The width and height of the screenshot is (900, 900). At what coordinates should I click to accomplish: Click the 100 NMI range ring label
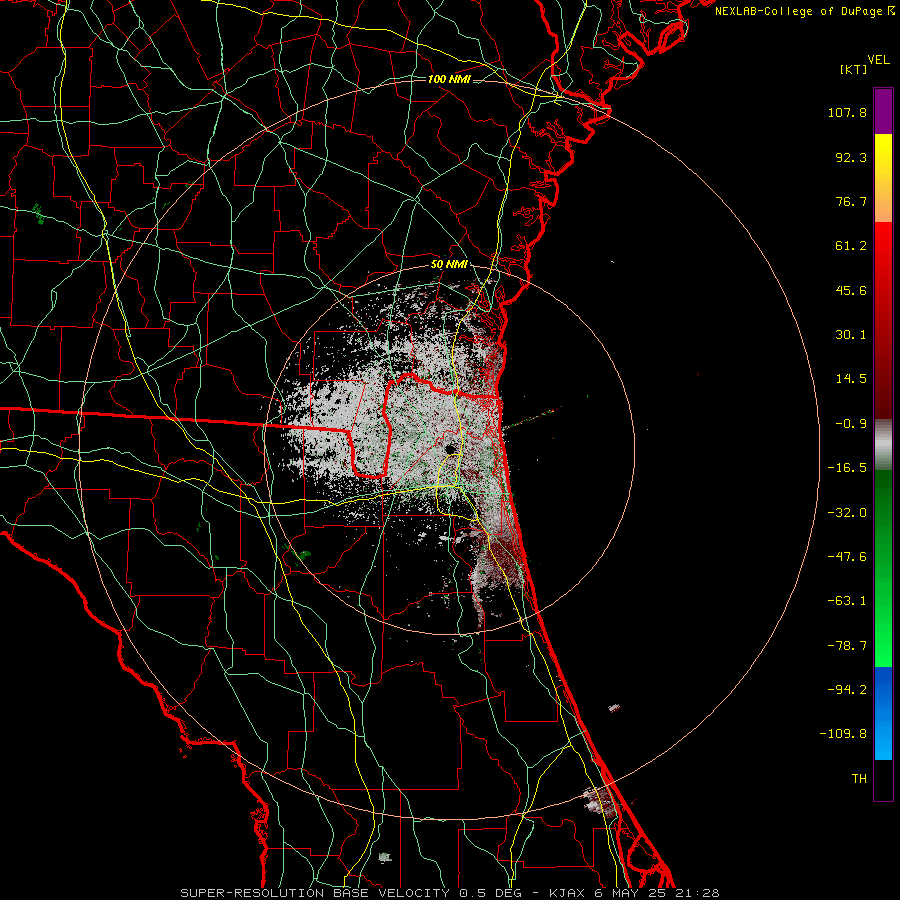click(449, 79)
